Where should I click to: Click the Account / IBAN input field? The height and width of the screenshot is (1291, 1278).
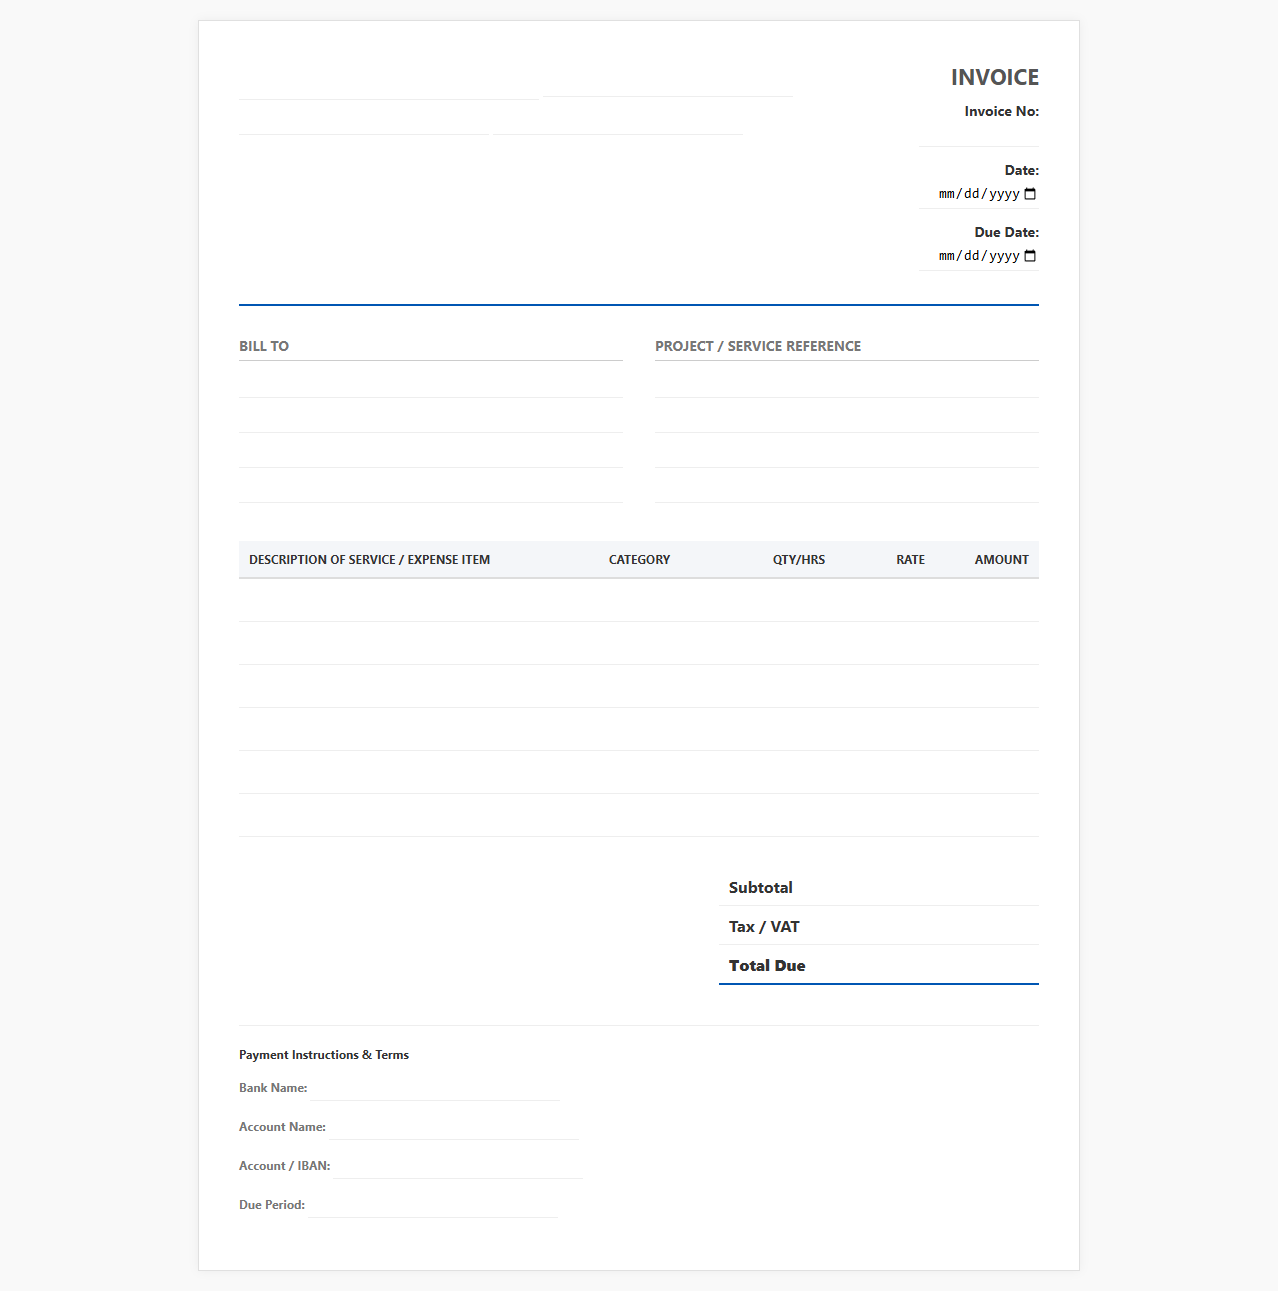pos(457,1166)
